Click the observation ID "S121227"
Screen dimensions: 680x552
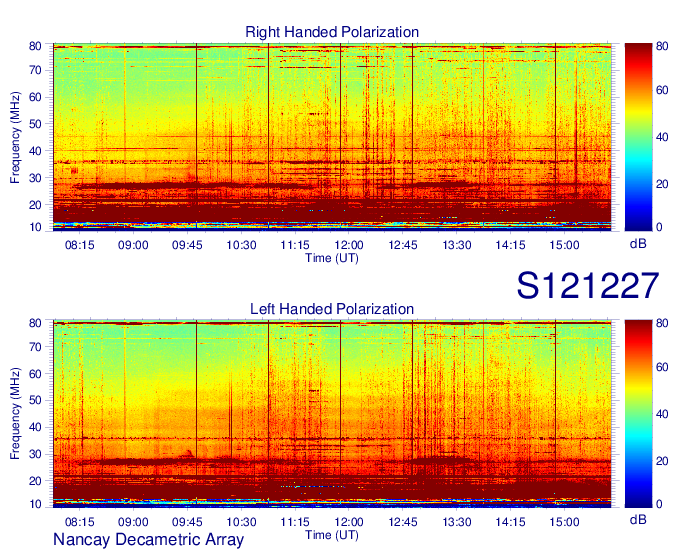[x=588, y=286]
